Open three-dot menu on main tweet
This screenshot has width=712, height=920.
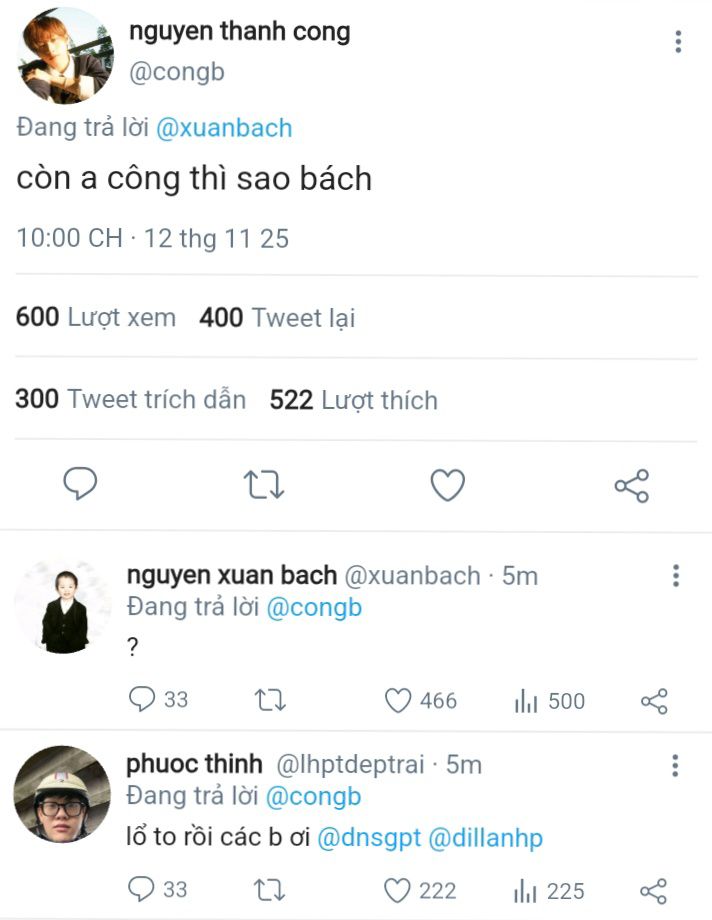tap(678, 42)
